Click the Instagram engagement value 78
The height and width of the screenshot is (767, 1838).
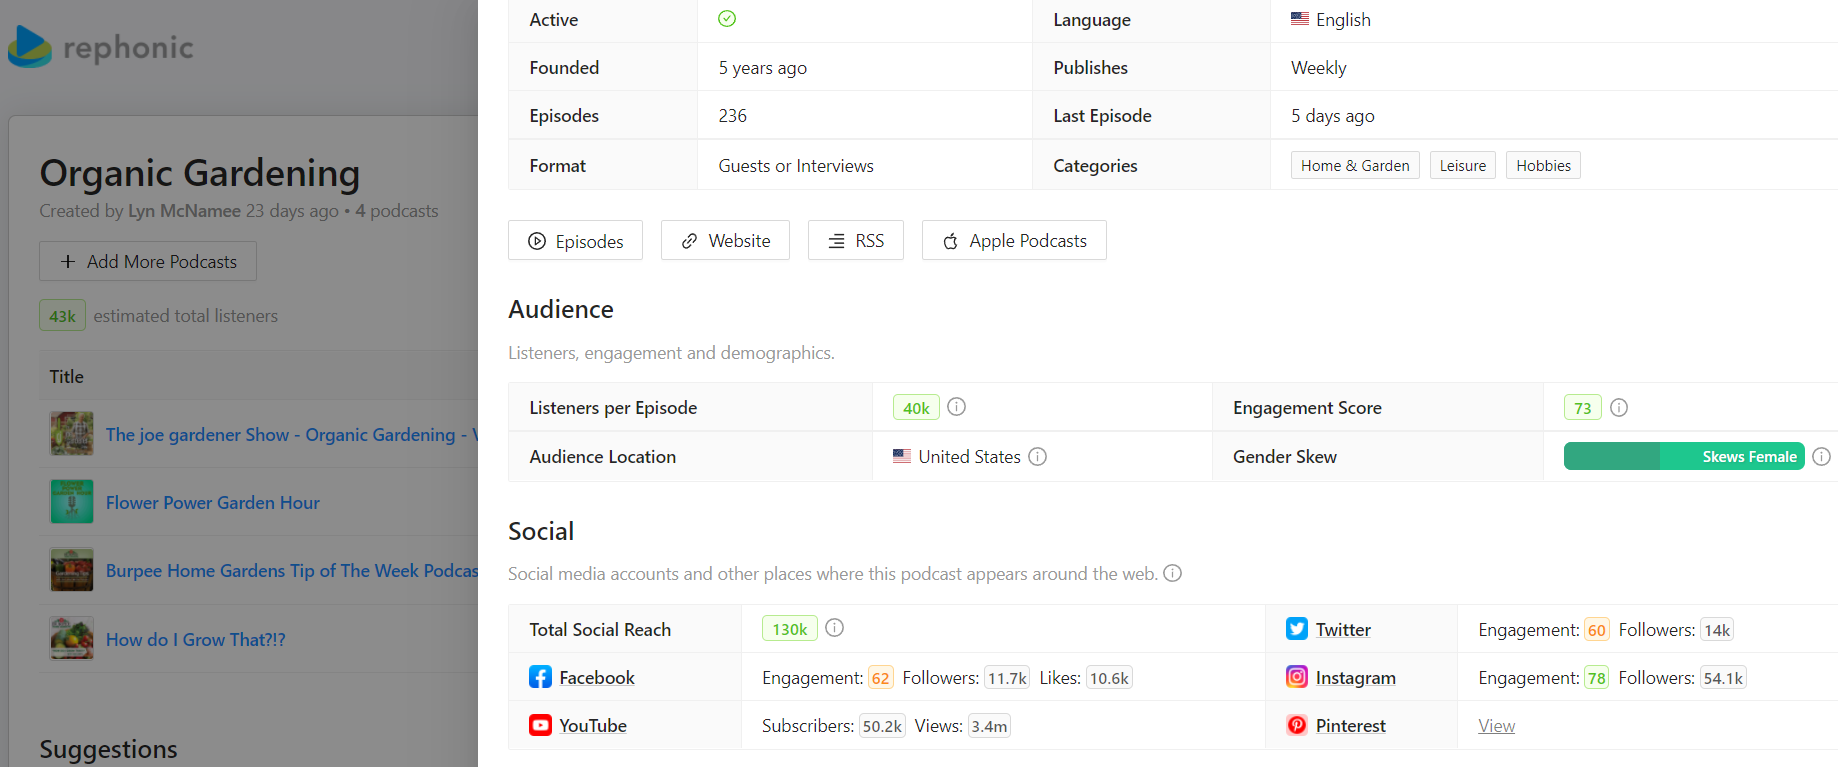pyautogui.click(x=1596, y=678)
